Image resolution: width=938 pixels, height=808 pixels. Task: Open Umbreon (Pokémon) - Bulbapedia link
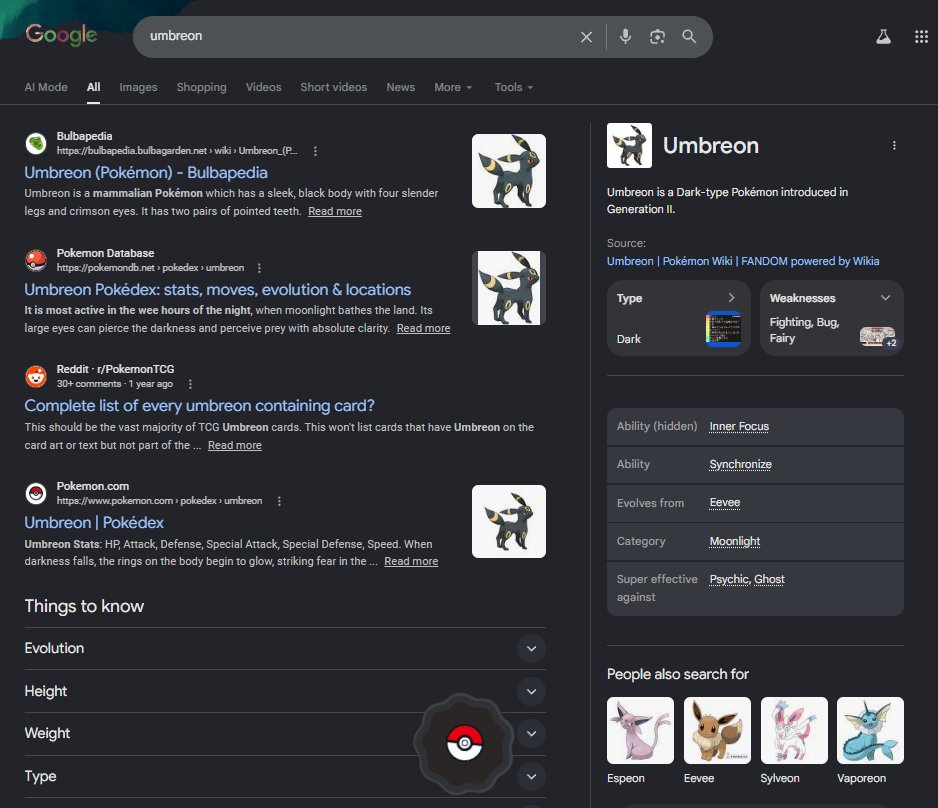click(146, 173)
